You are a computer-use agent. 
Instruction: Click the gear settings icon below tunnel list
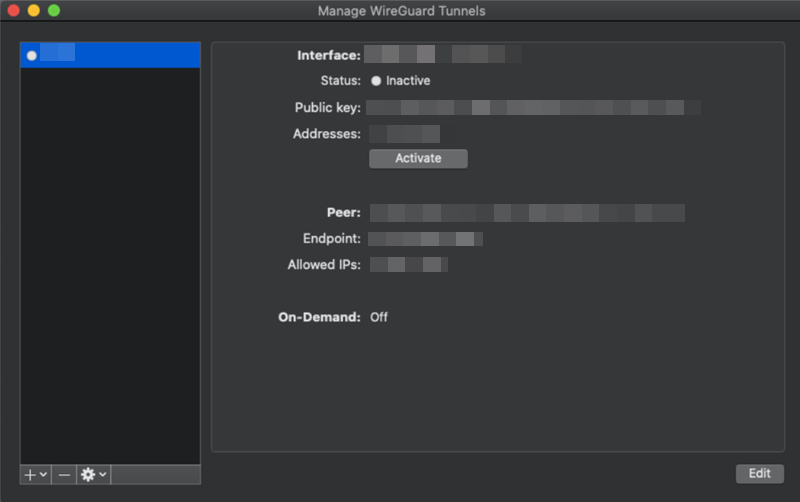coord(87,475)
